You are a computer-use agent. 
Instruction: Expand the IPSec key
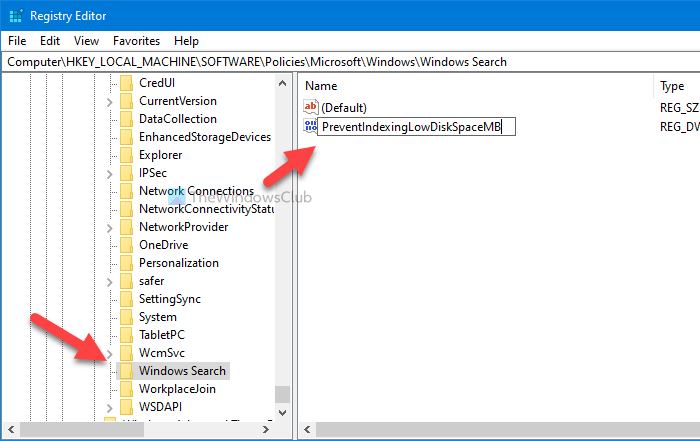(x=109, y=174)
